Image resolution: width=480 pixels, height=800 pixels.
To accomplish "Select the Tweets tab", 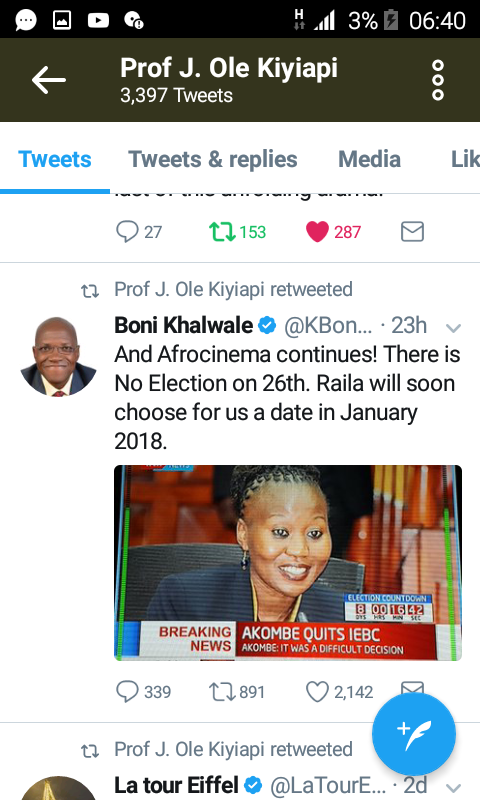I will click(55, 159).
